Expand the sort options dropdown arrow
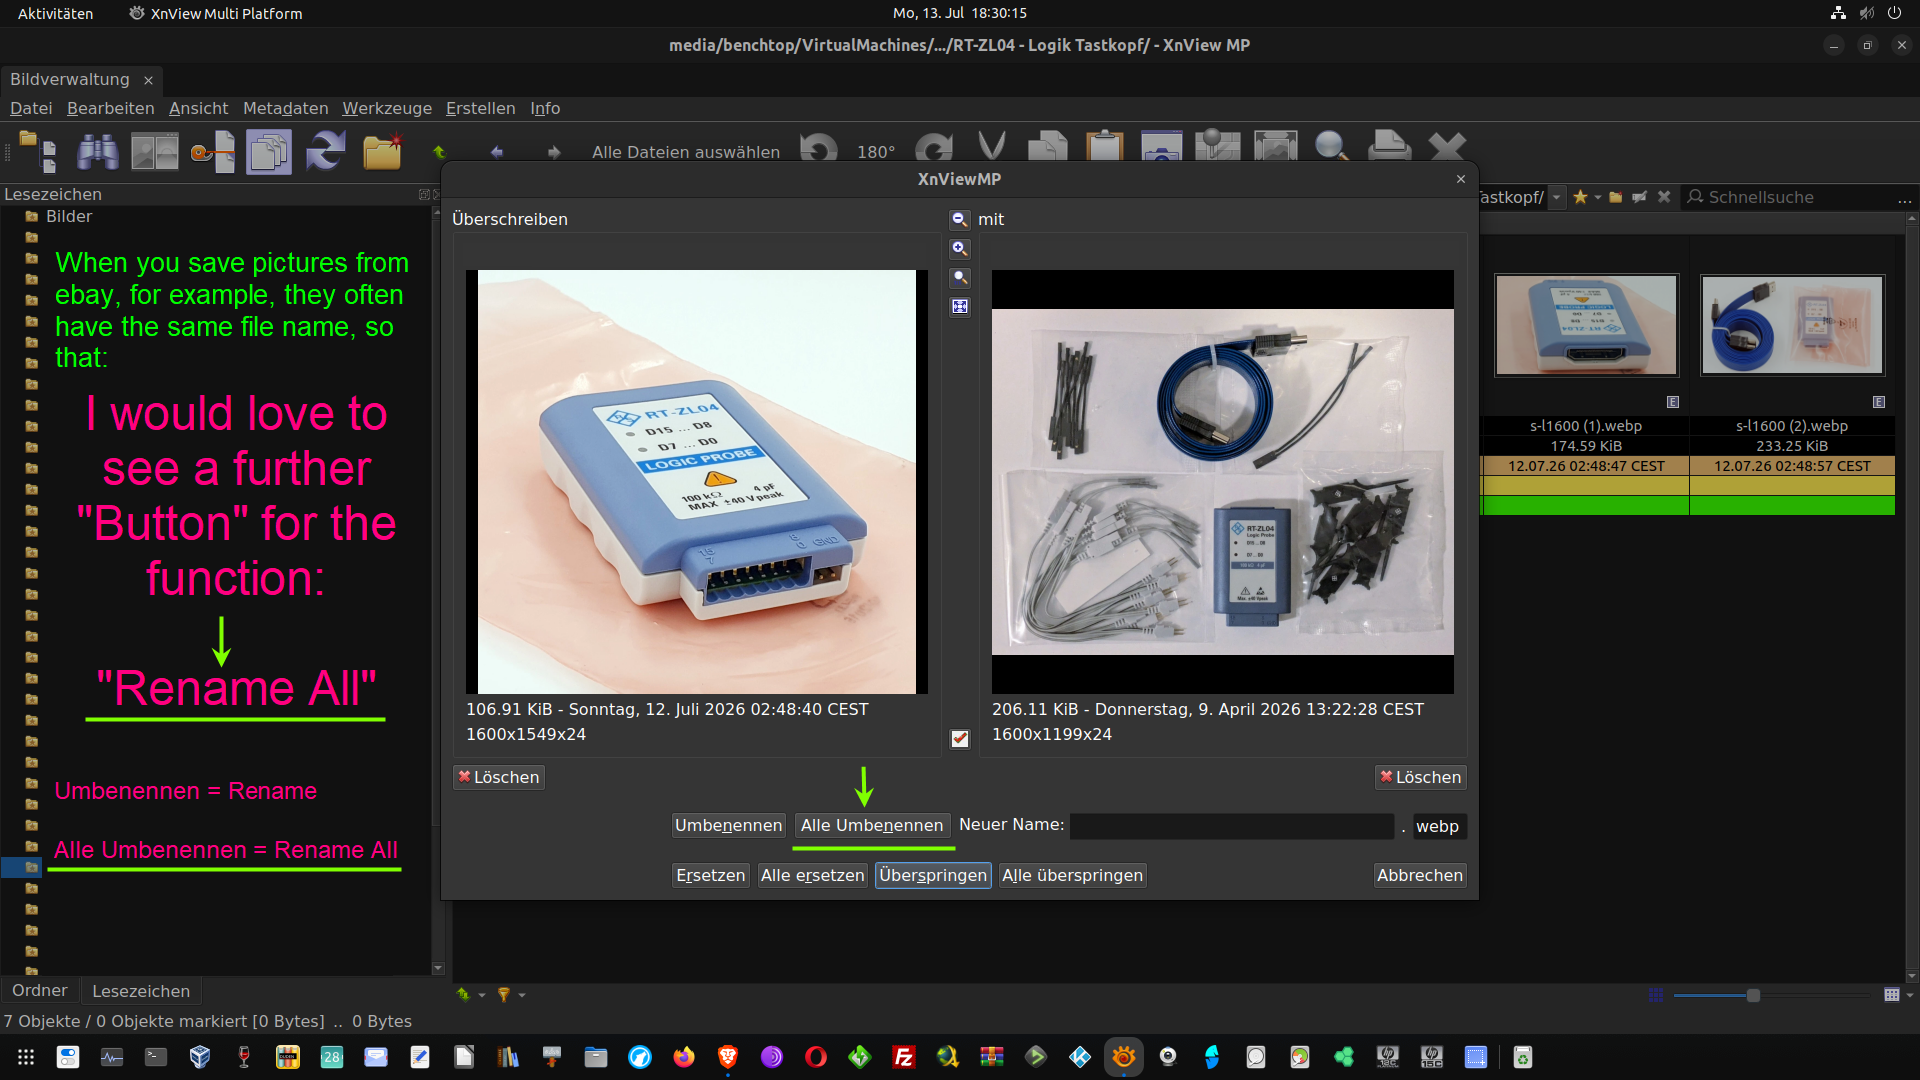This screenshot has width=1920, height=1080. pyautogui.click(x=482, y=996)
